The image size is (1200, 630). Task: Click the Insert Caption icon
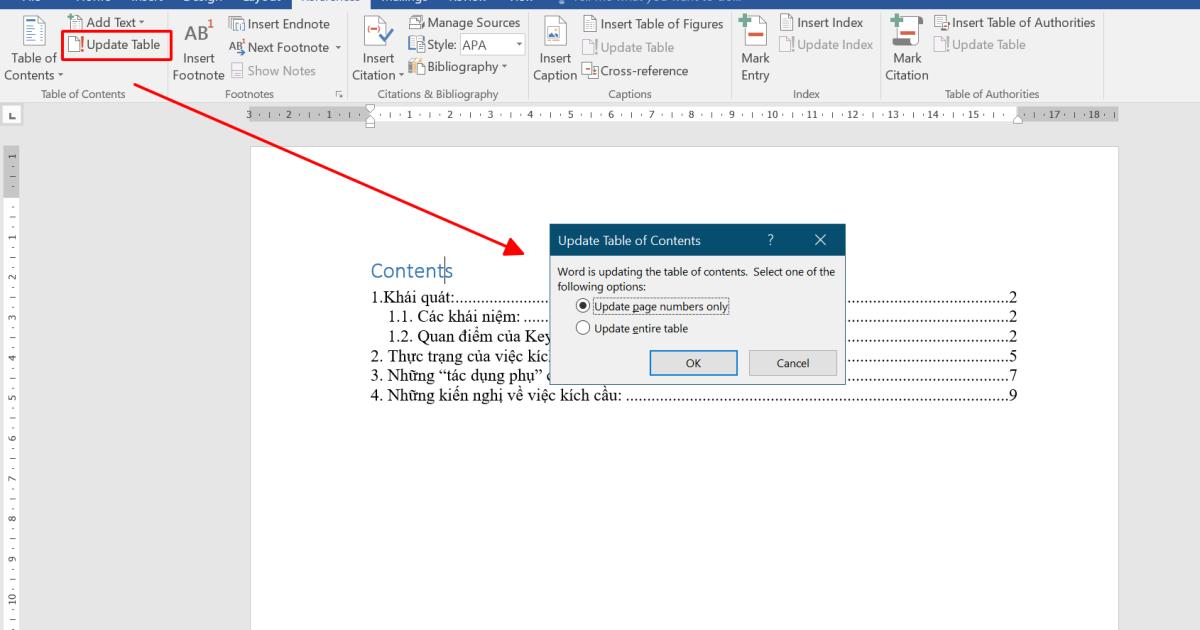[x=555, y=34]
